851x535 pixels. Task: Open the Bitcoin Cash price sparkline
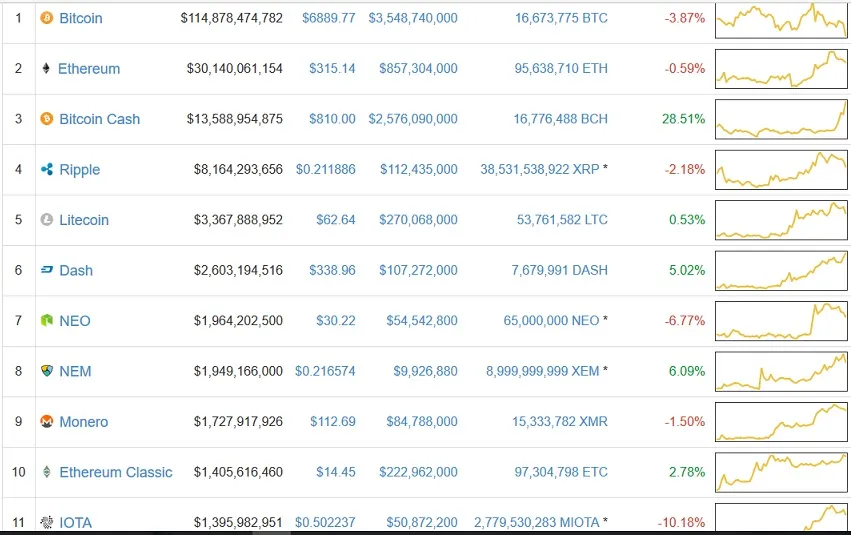click(x=781, y=119)
